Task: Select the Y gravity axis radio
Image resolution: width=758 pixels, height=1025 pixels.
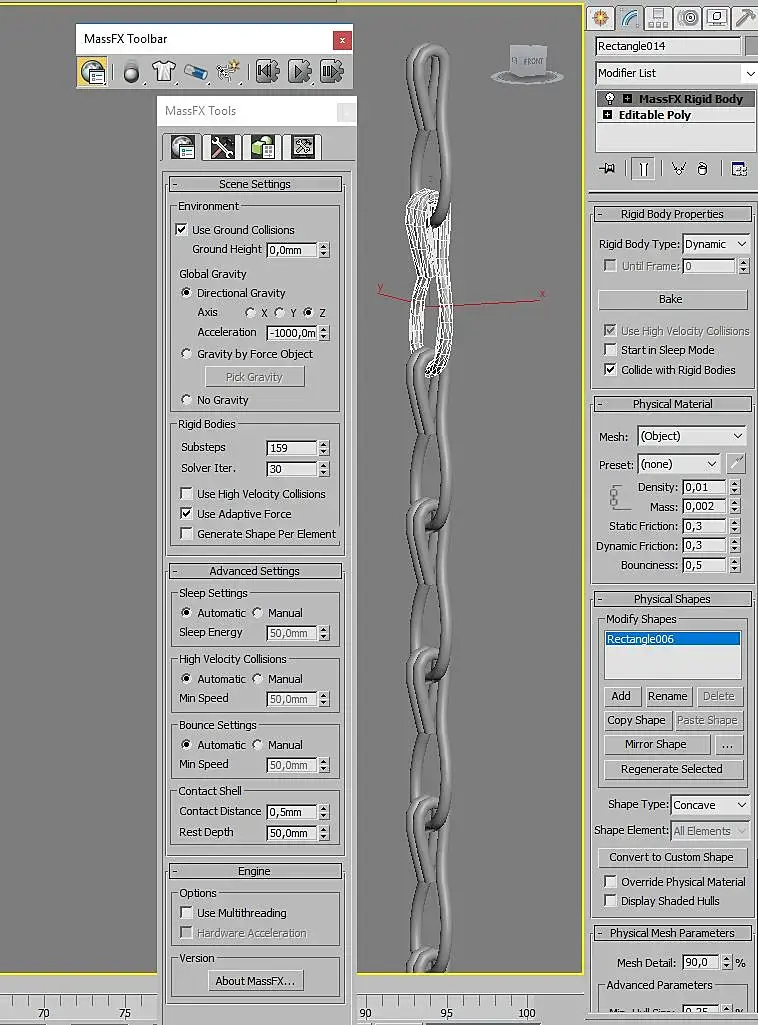Action: pos(279,312)
